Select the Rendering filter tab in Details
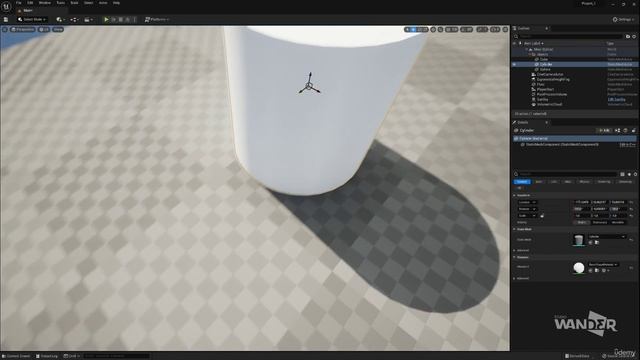 (x=604, y=182)
